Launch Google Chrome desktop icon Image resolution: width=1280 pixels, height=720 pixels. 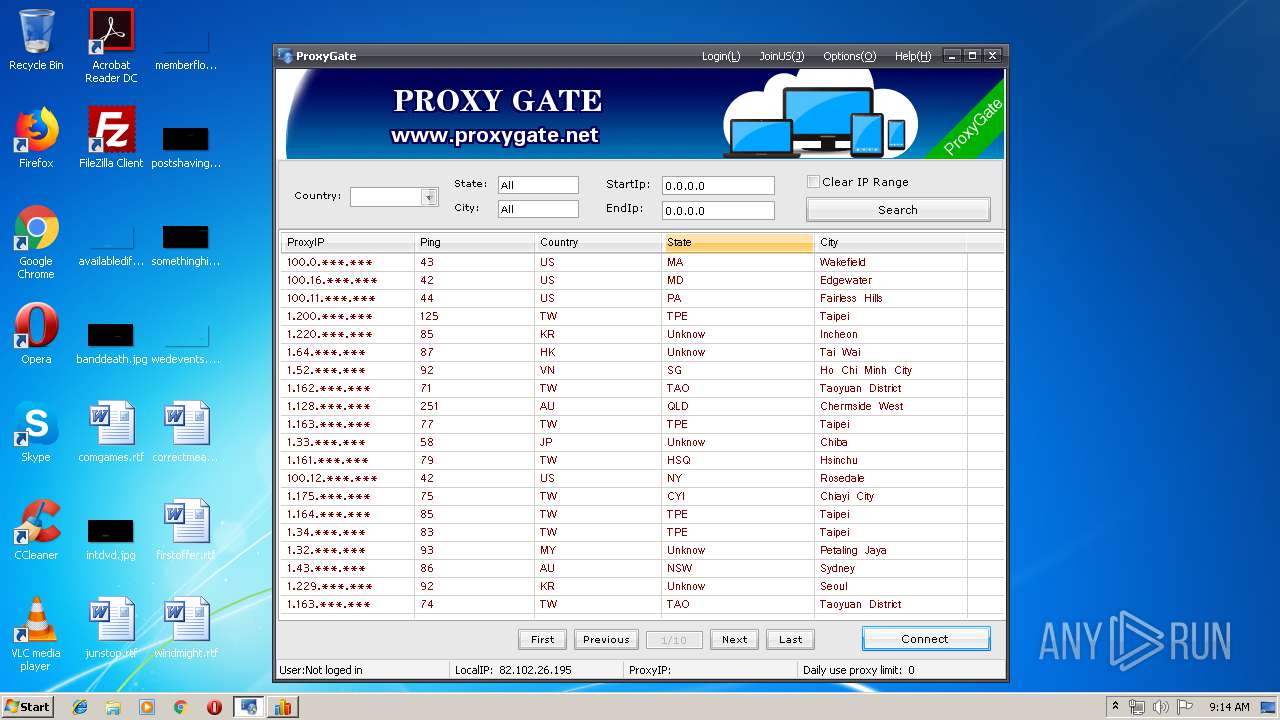pos(36,242)
